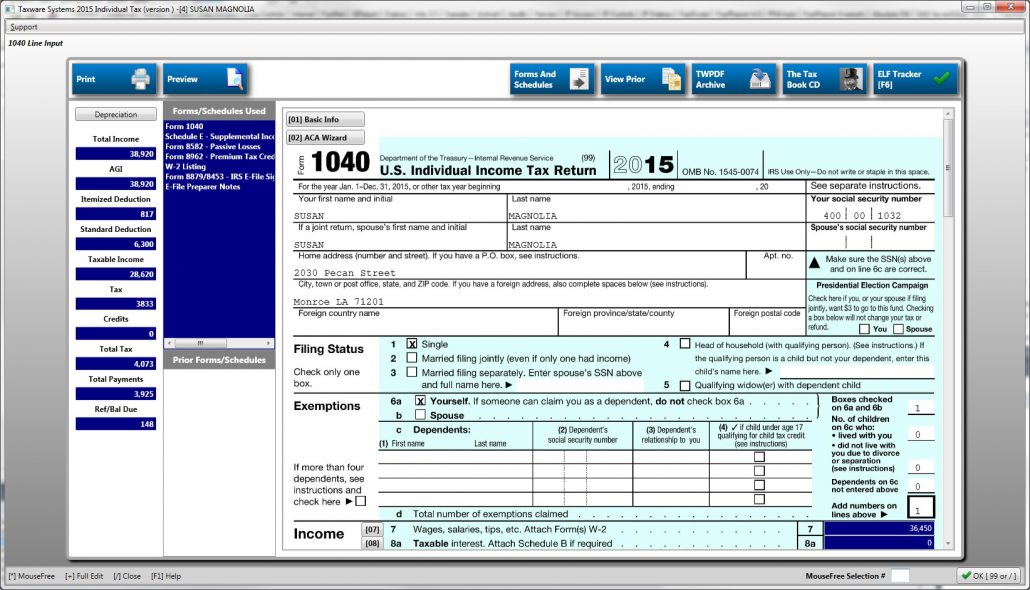Click the Total Income amount bar
Viewport: 1030px width, 590px height.
click(x=115, y=152)
